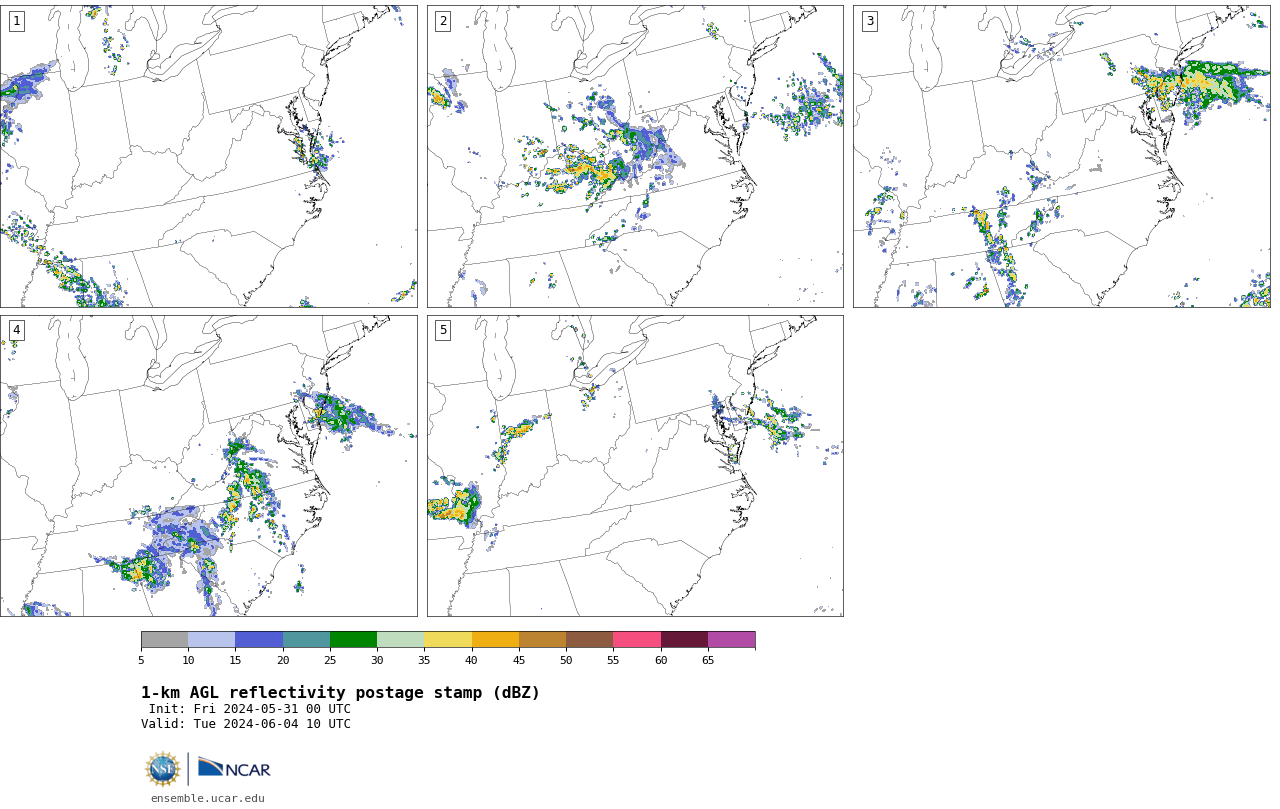Select the maroon 60-65 dBZ swatch
Viewport: 1280px width, 809px height.
pyautogui.click(x=684, y=640)
